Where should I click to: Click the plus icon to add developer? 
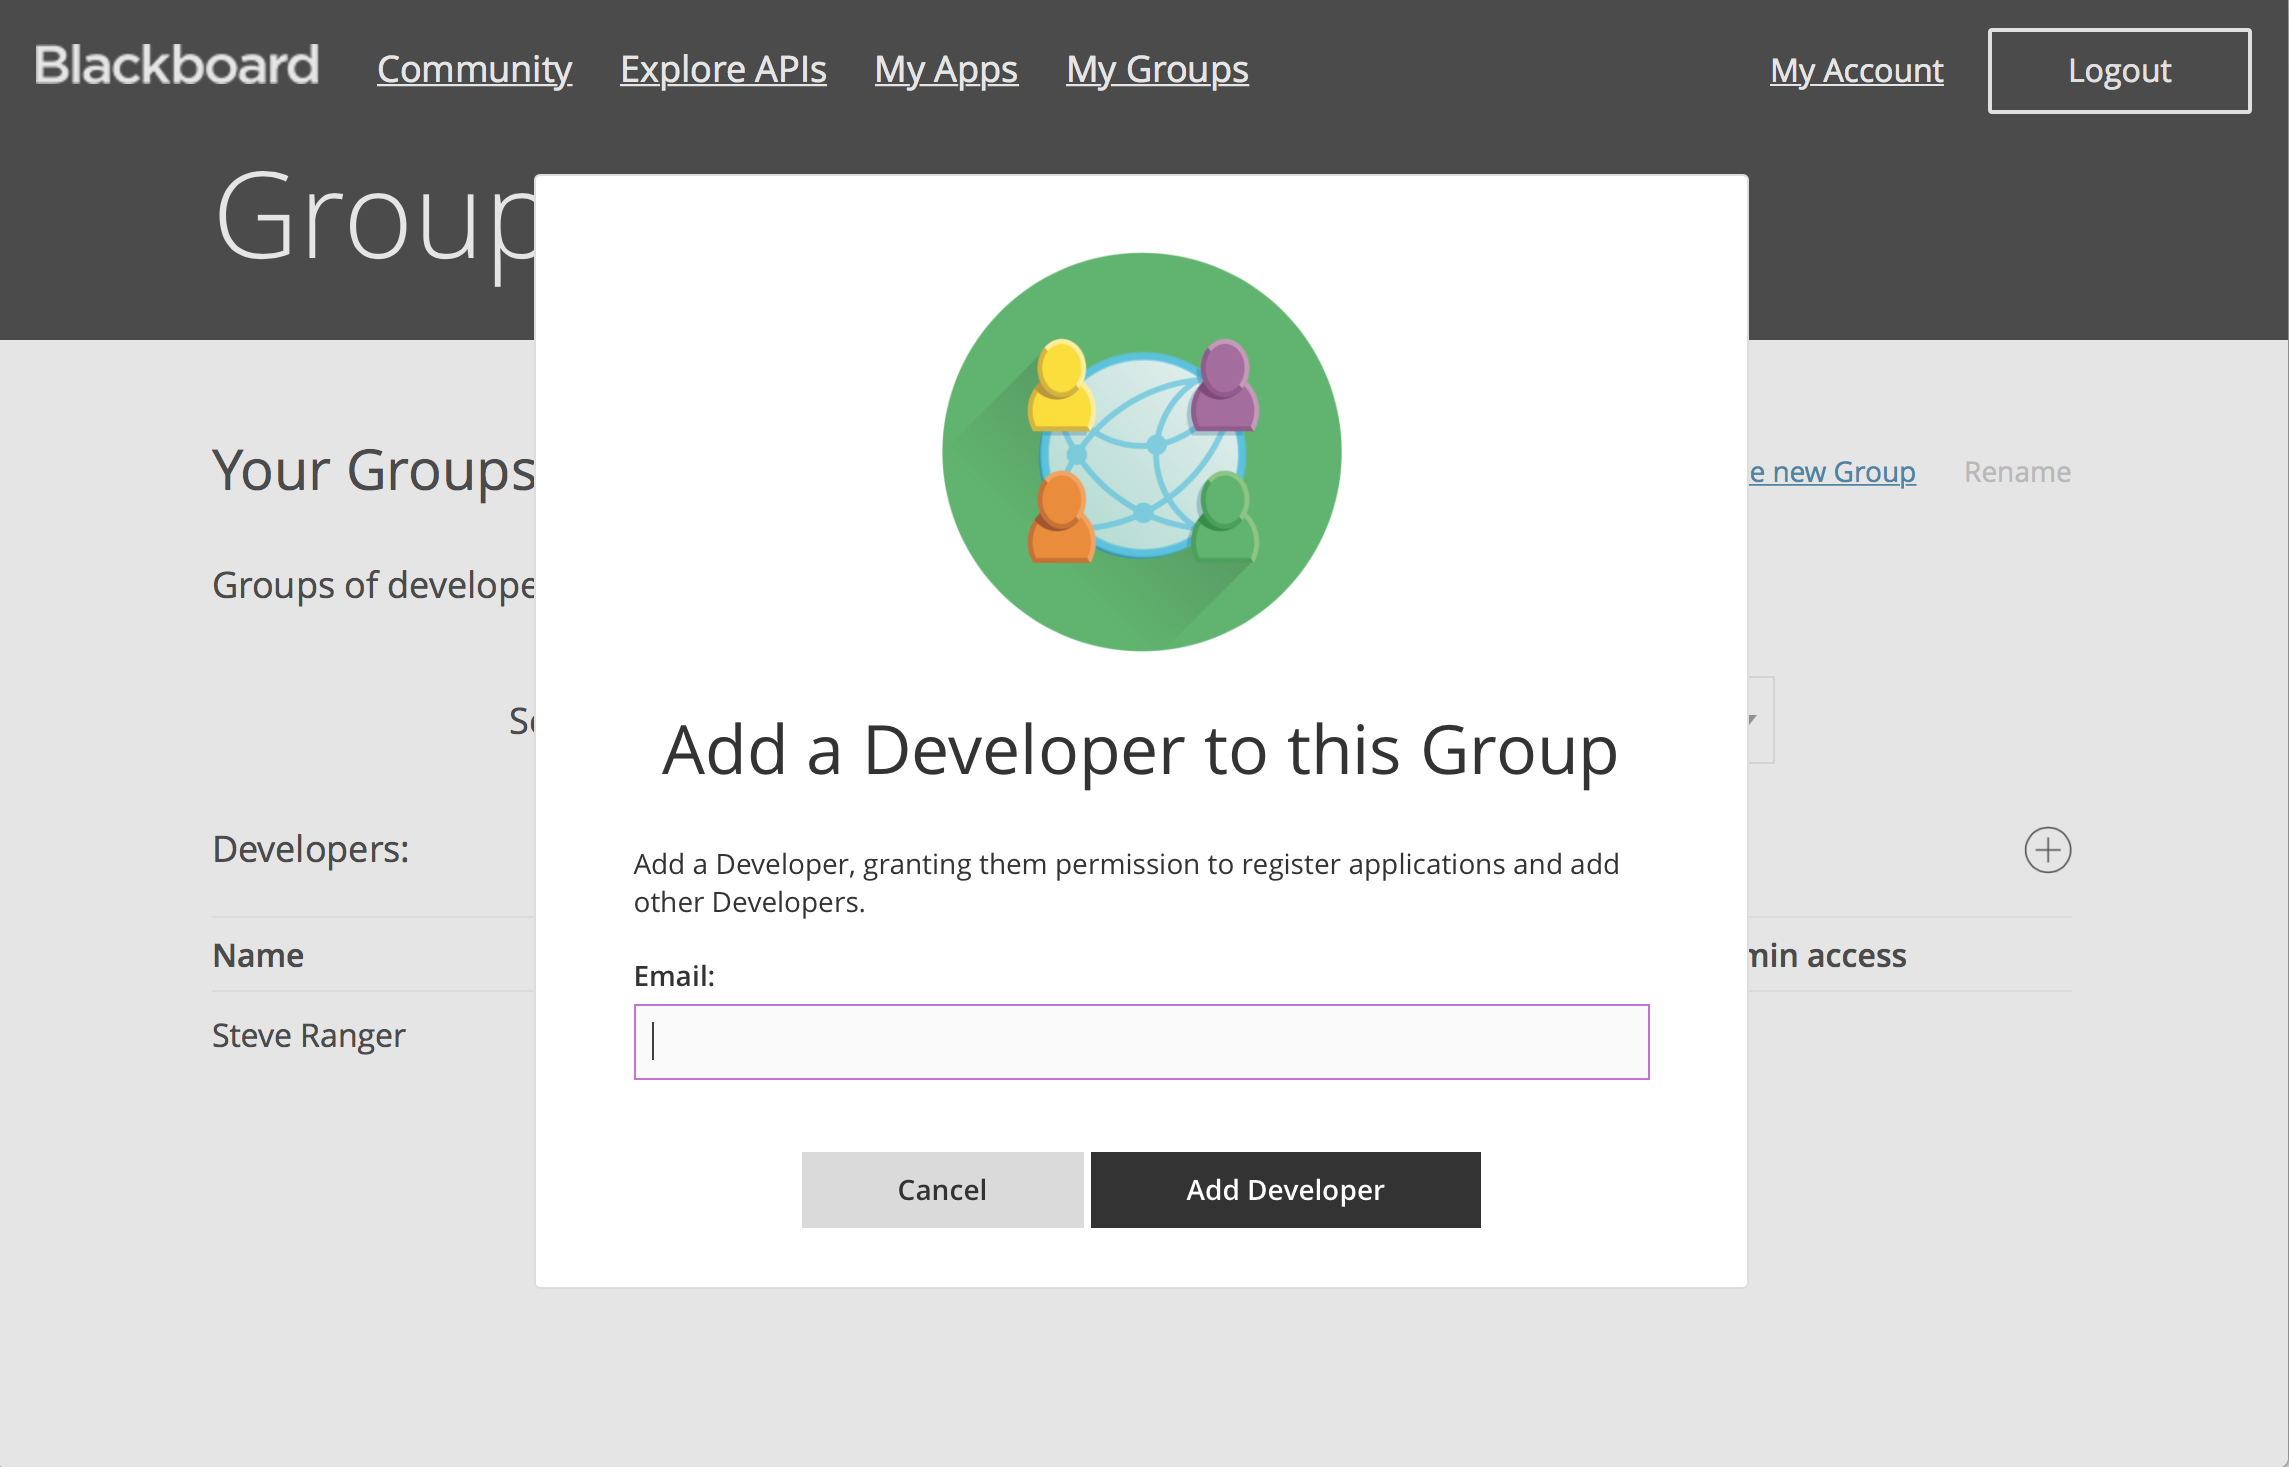point(2047,850)
